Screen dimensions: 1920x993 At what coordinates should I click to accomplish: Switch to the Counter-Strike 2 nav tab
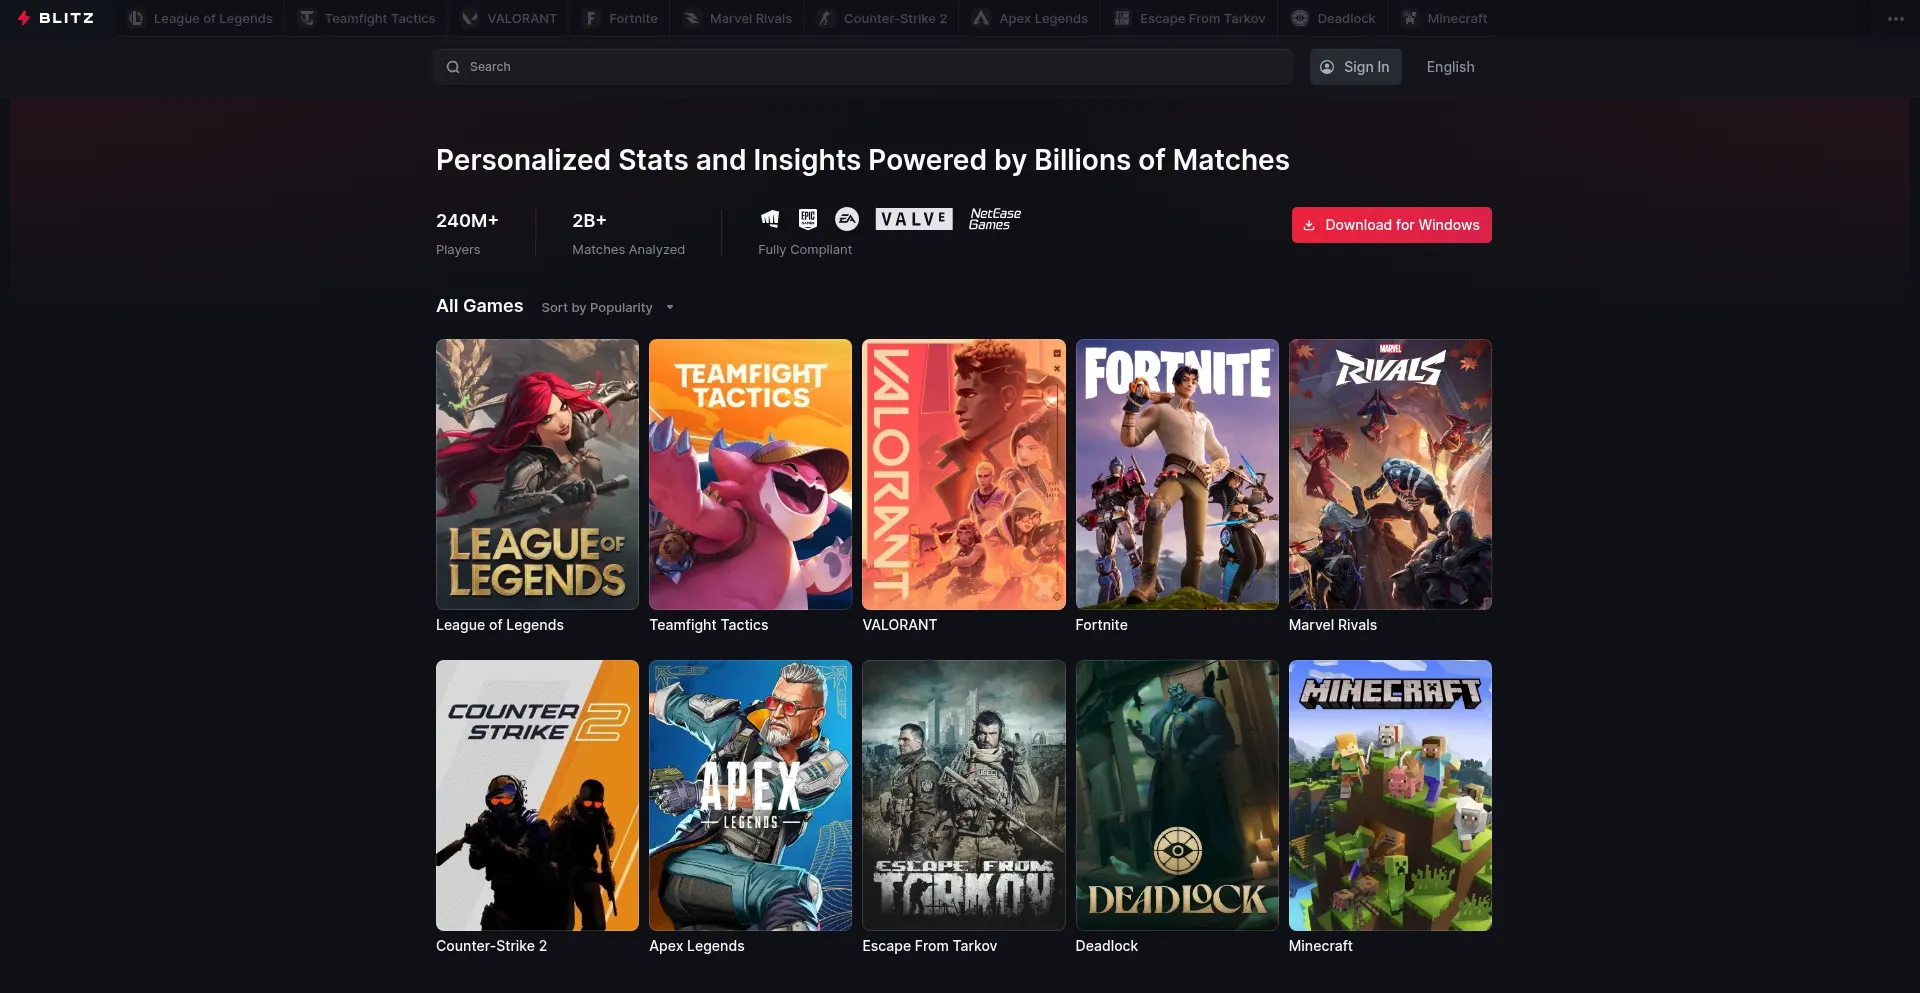tap(882, 18)
